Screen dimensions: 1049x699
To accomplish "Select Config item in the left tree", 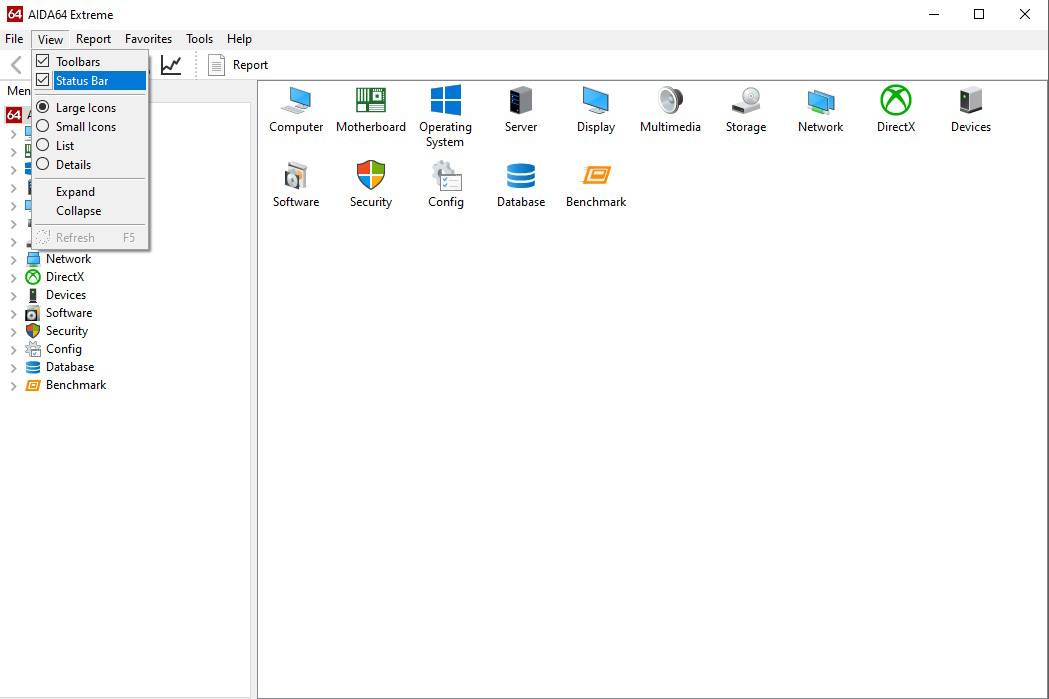I will 64,349.
